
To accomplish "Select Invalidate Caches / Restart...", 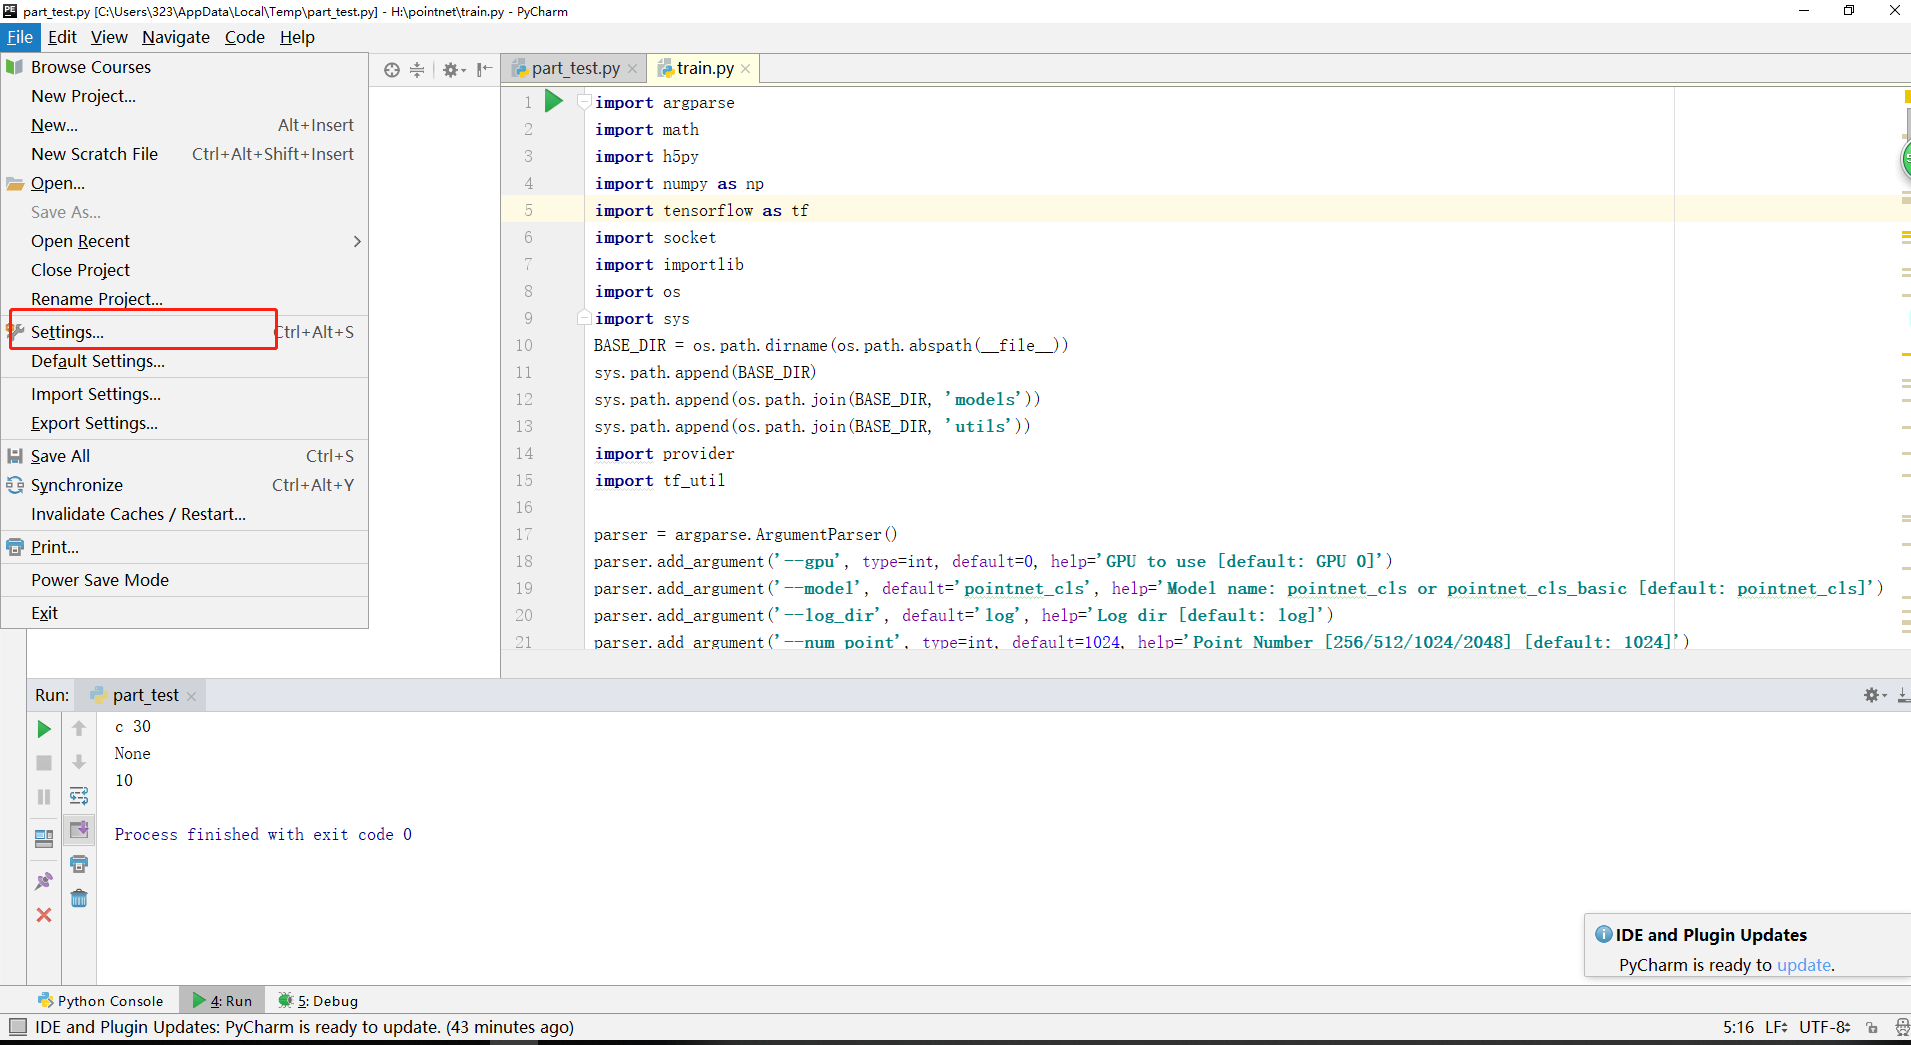I will [184, 514].
